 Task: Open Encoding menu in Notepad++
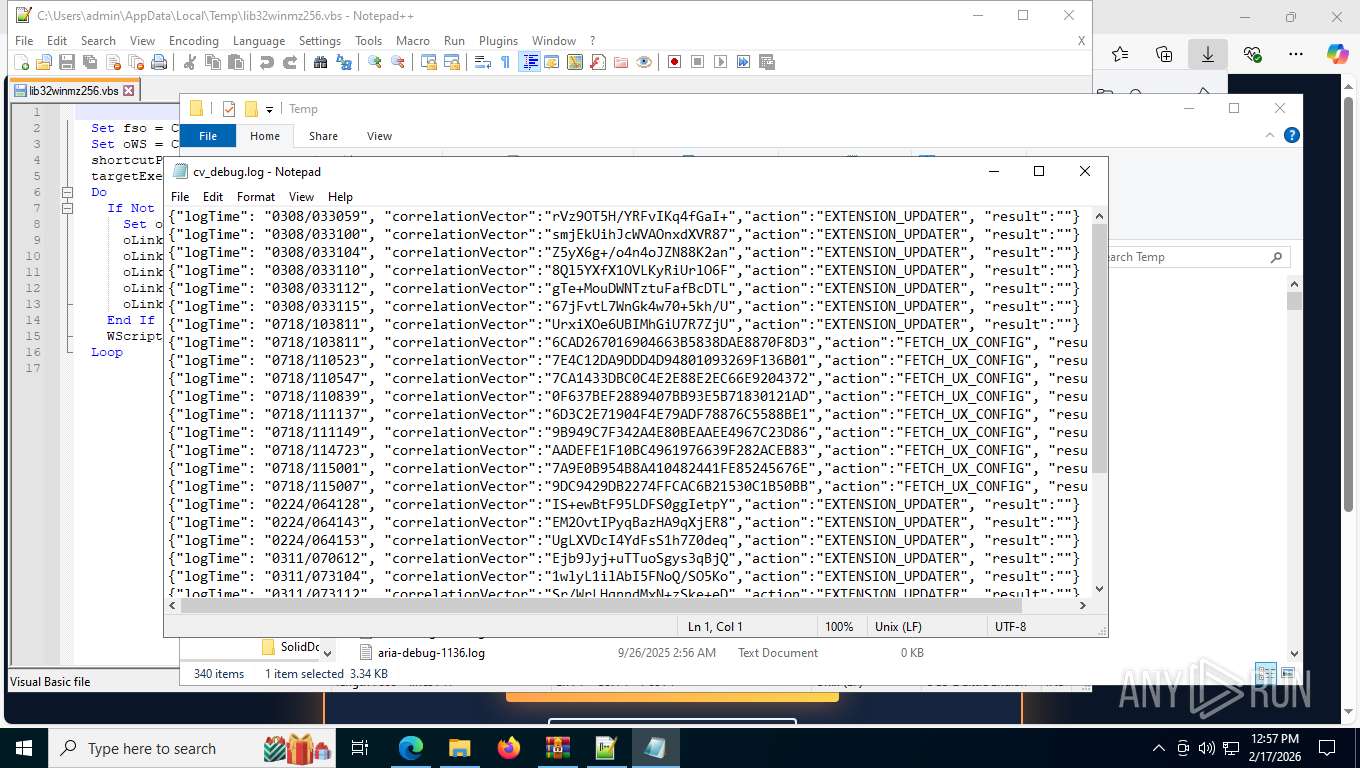point(194,41)
